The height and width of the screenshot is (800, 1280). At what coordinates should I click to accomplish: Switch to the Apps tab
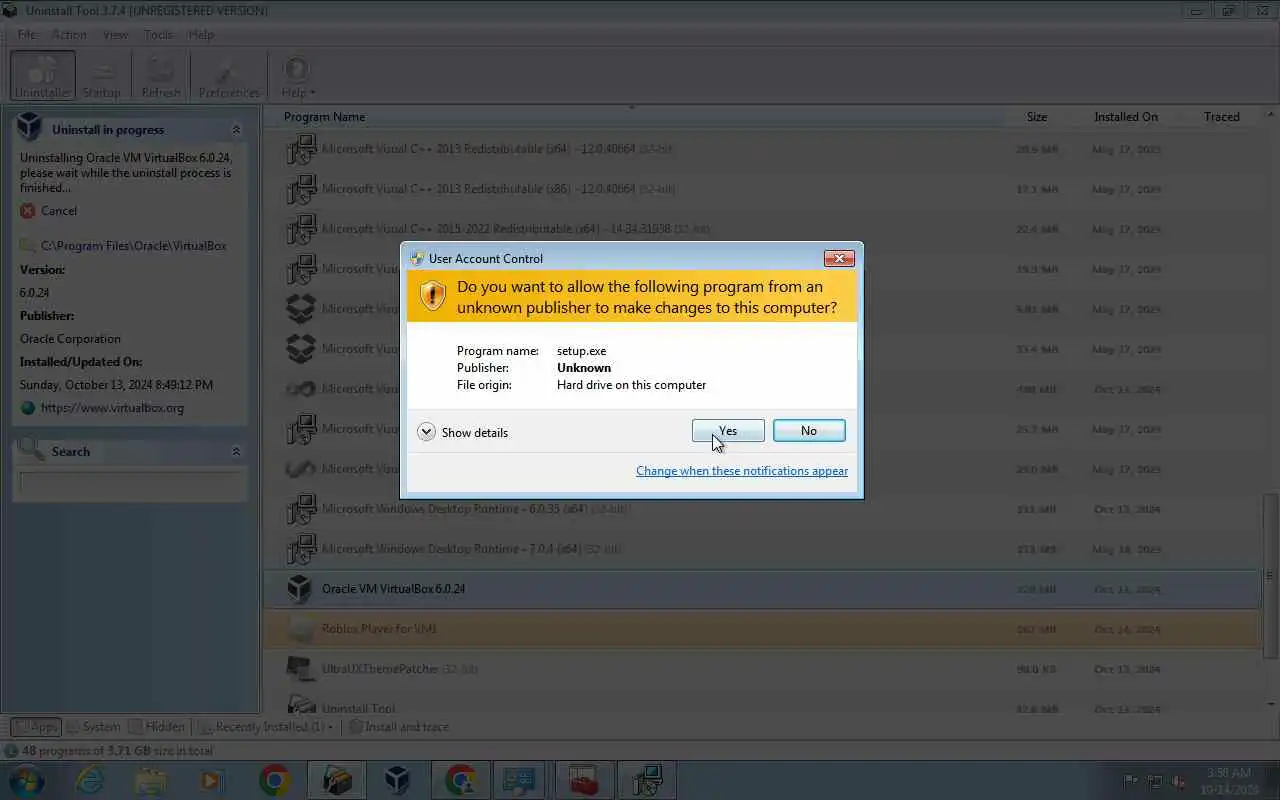[x=35, y=727]
